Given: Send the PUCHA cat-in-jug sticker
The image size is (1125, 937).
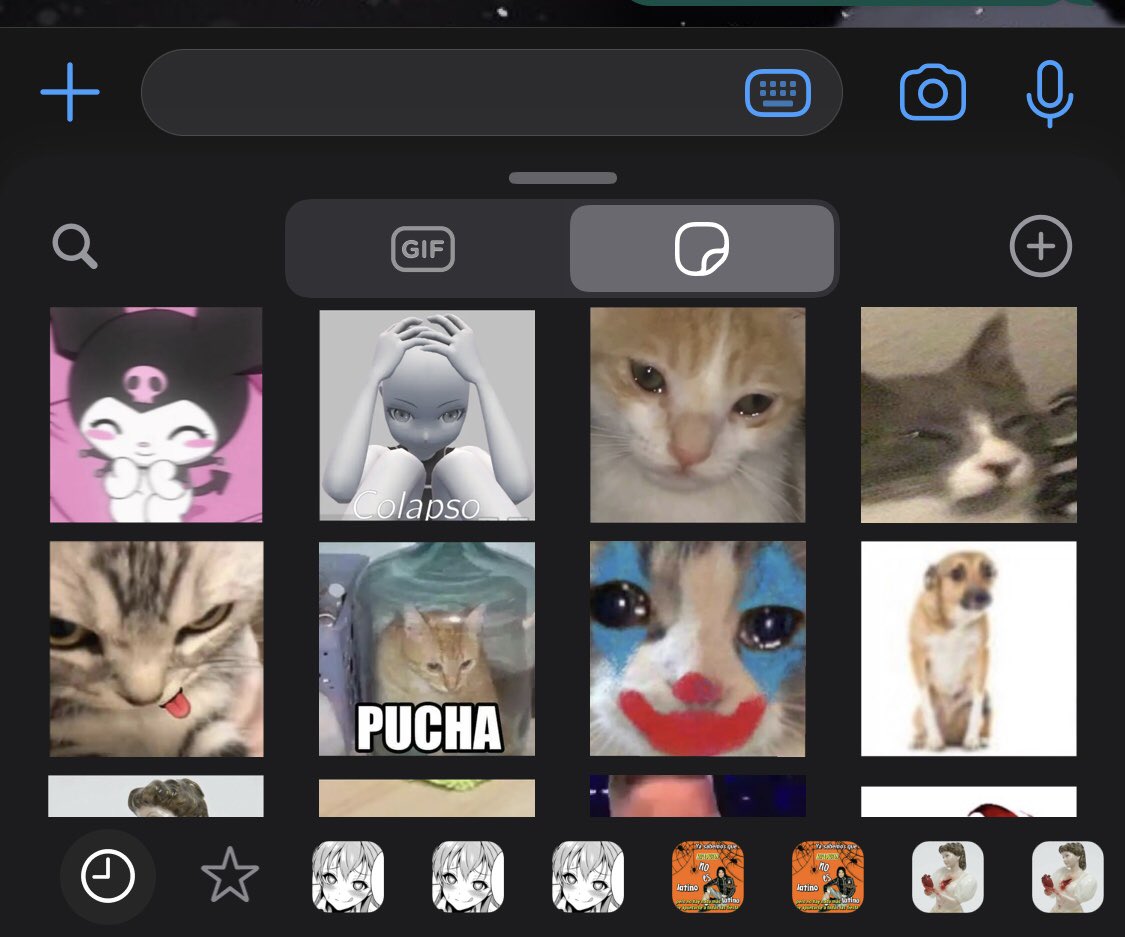Looking at the screenshot, I should (x=427, y=649).
